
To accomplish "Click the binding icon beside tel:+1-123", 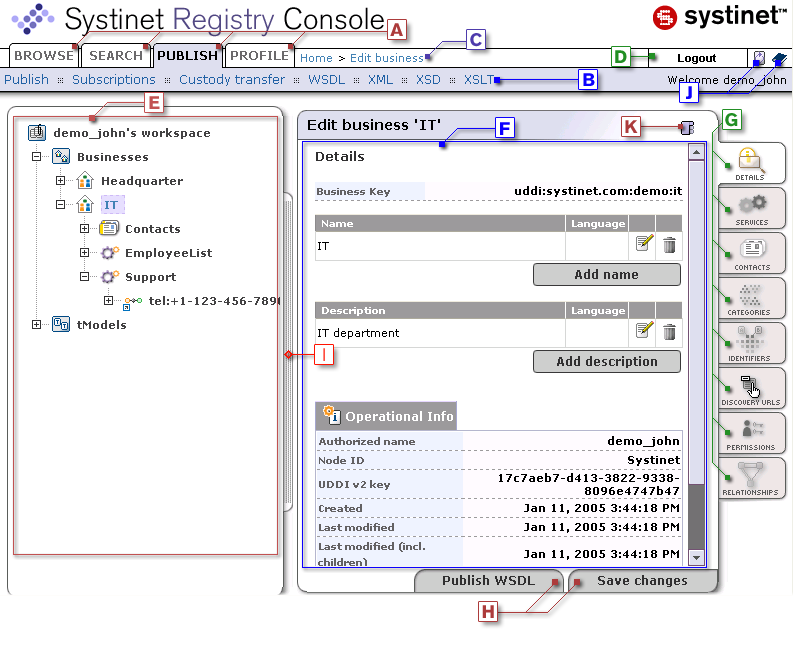I will (x=133, y=302).
